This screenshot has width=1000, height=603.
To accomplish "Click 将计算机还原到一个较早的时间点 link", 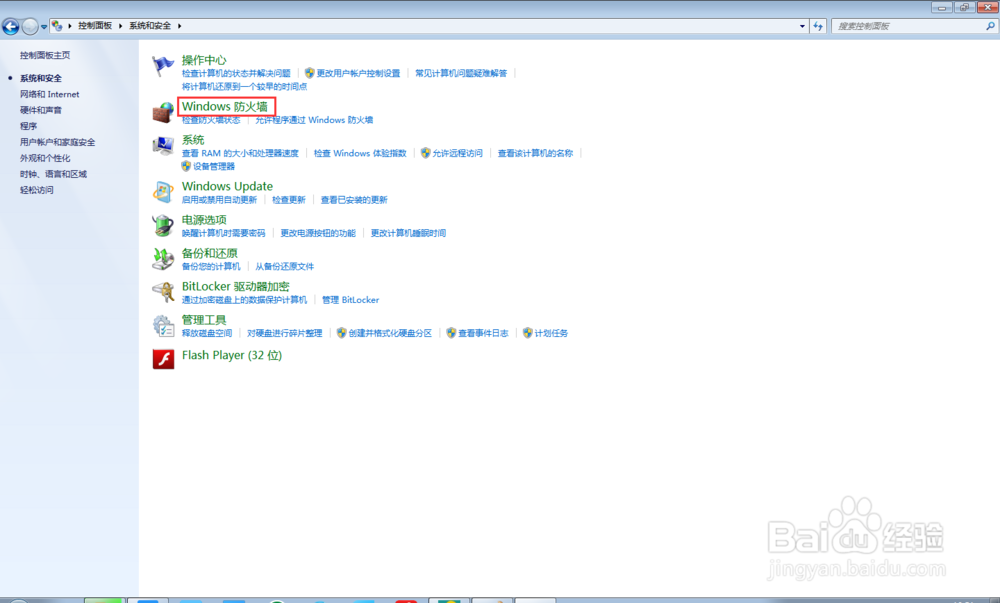I will coord(244,87).
